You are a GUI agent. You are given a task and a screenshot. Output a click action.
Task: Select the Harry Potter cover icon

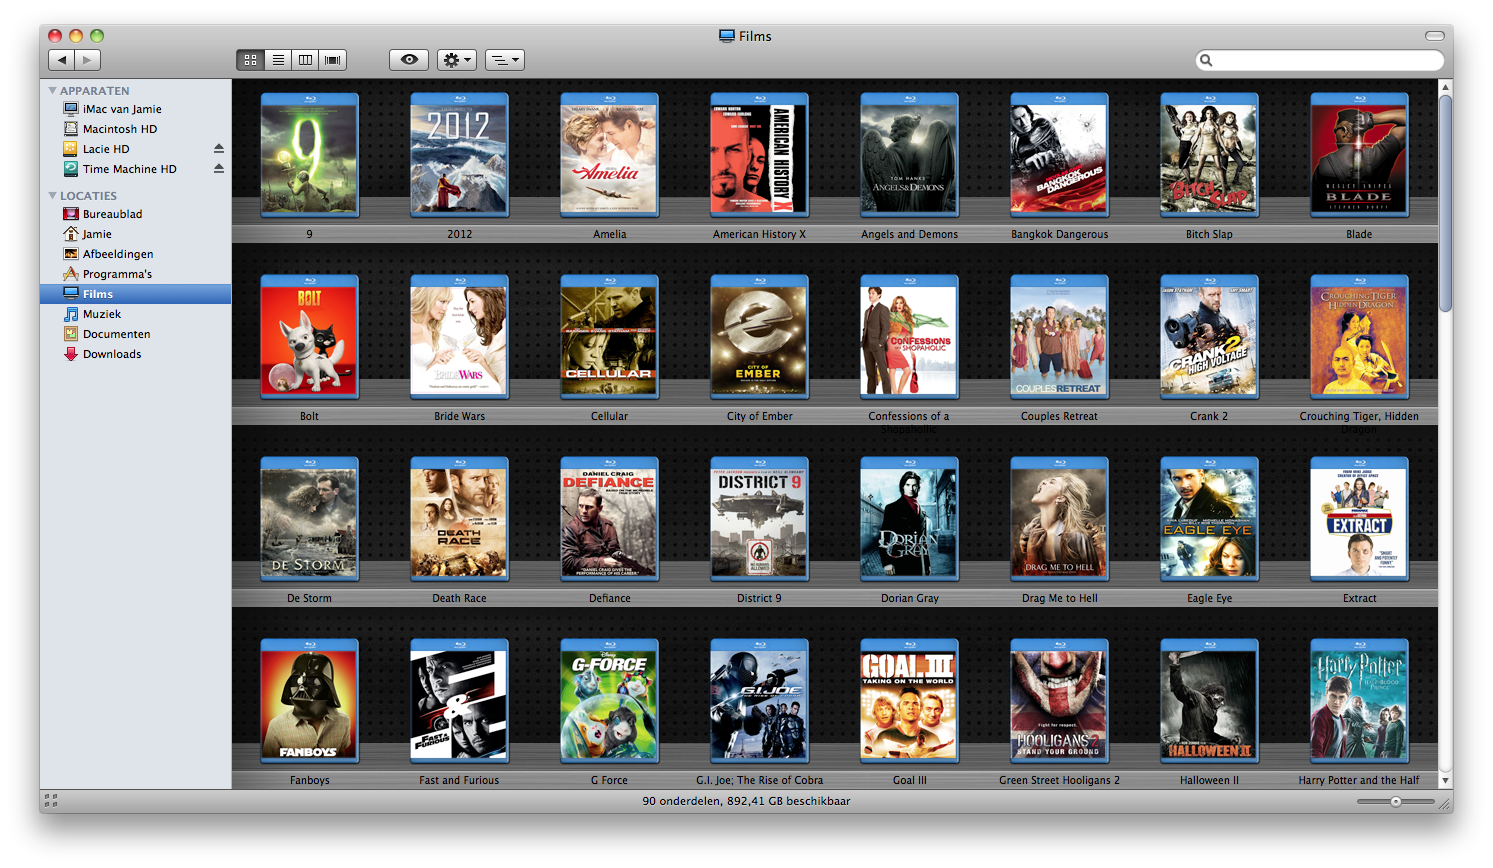1359,701
